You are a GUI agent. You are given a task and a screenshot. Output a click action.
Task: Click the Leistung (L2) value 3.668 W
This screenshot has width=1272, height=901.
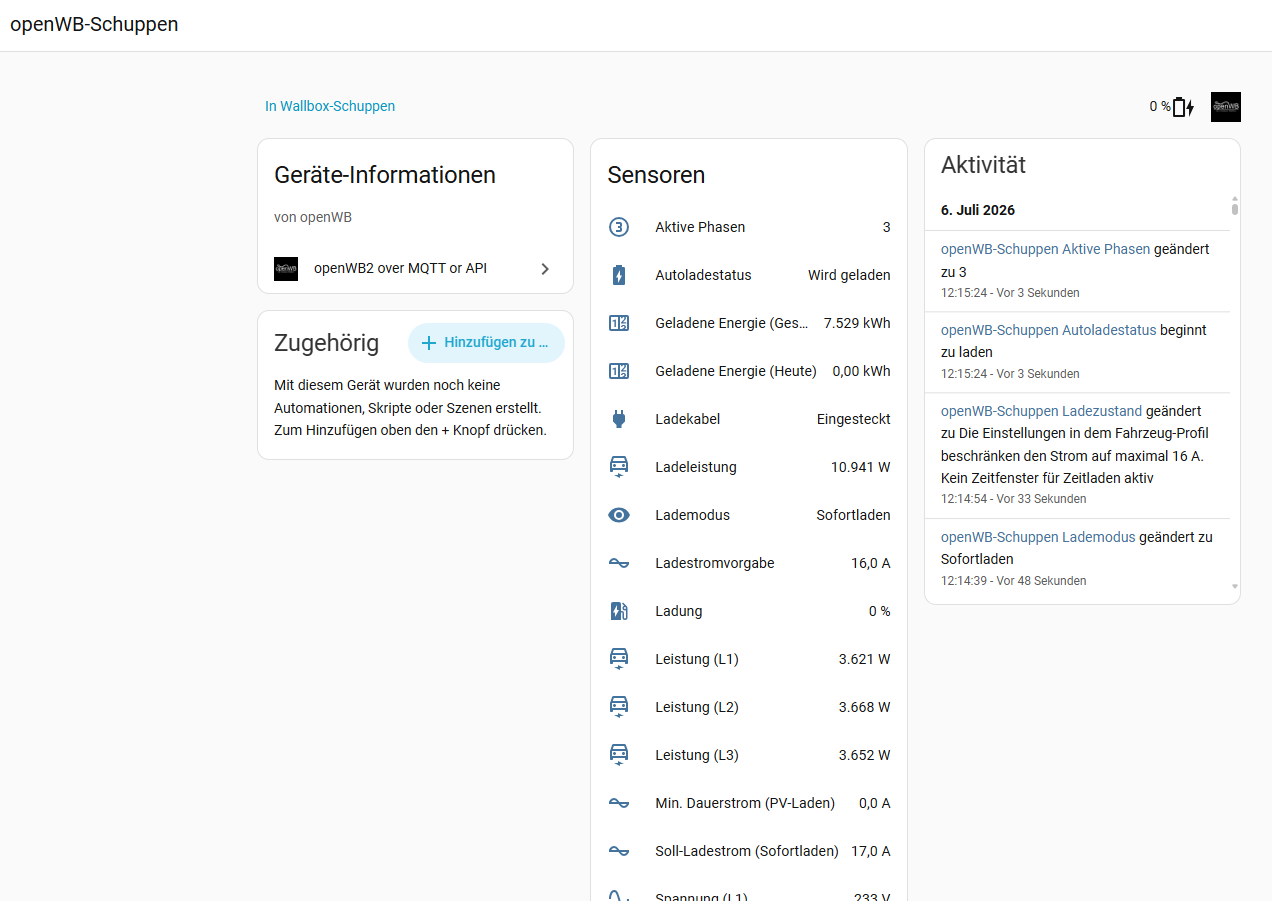point(864,707)
